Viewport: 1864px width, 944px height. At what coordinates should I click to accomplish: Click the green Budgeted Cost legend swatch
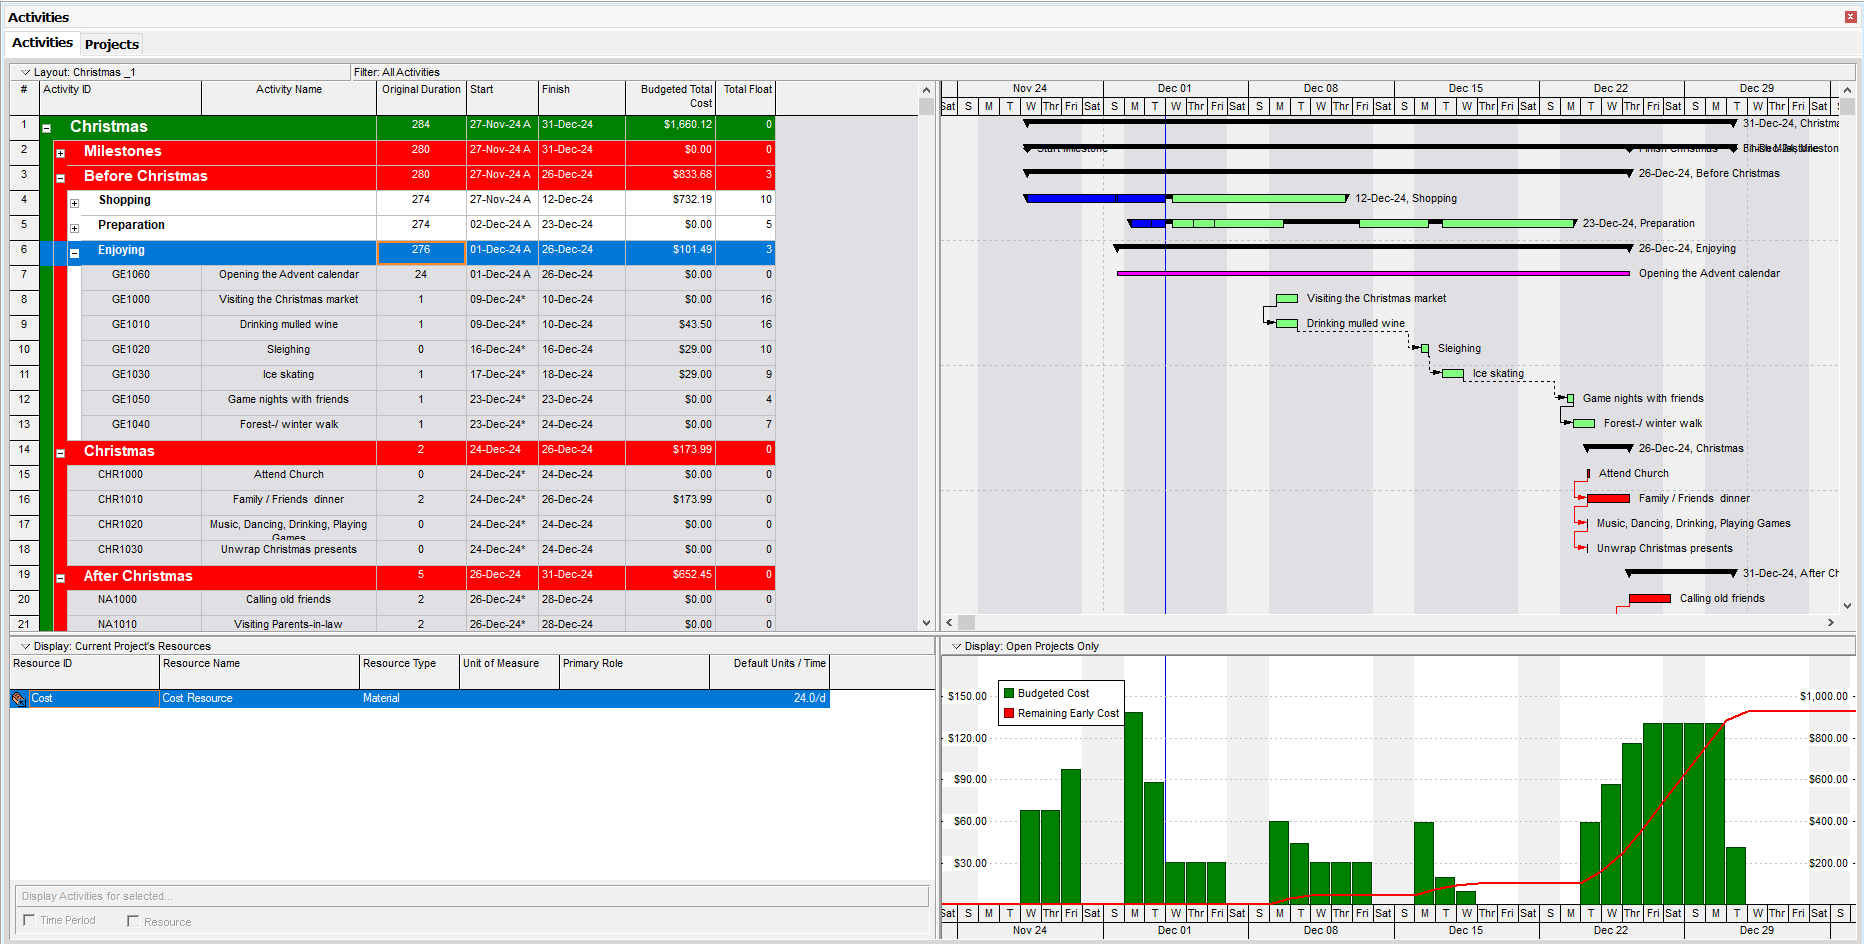1009,693
